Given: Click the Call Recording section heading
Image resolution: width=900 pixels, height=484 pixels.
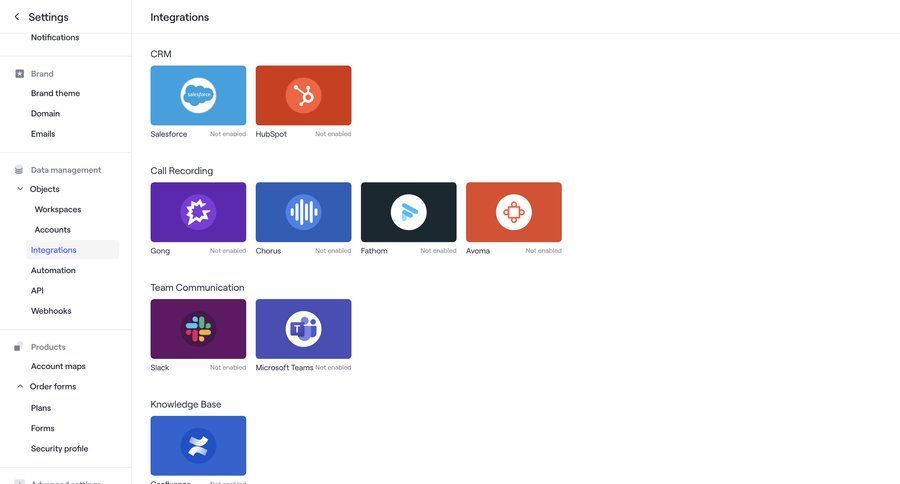Looking at the screenshot, I should point(181,171).
